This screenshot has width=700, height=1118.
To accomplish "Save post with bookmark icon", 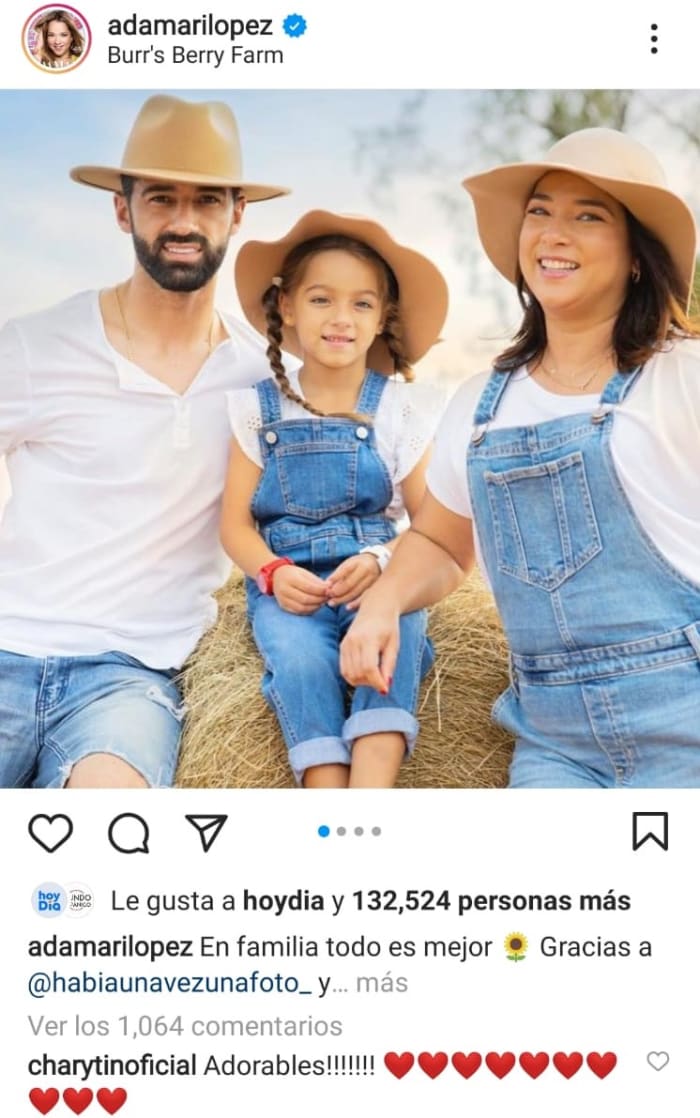I will pos(650,831).
